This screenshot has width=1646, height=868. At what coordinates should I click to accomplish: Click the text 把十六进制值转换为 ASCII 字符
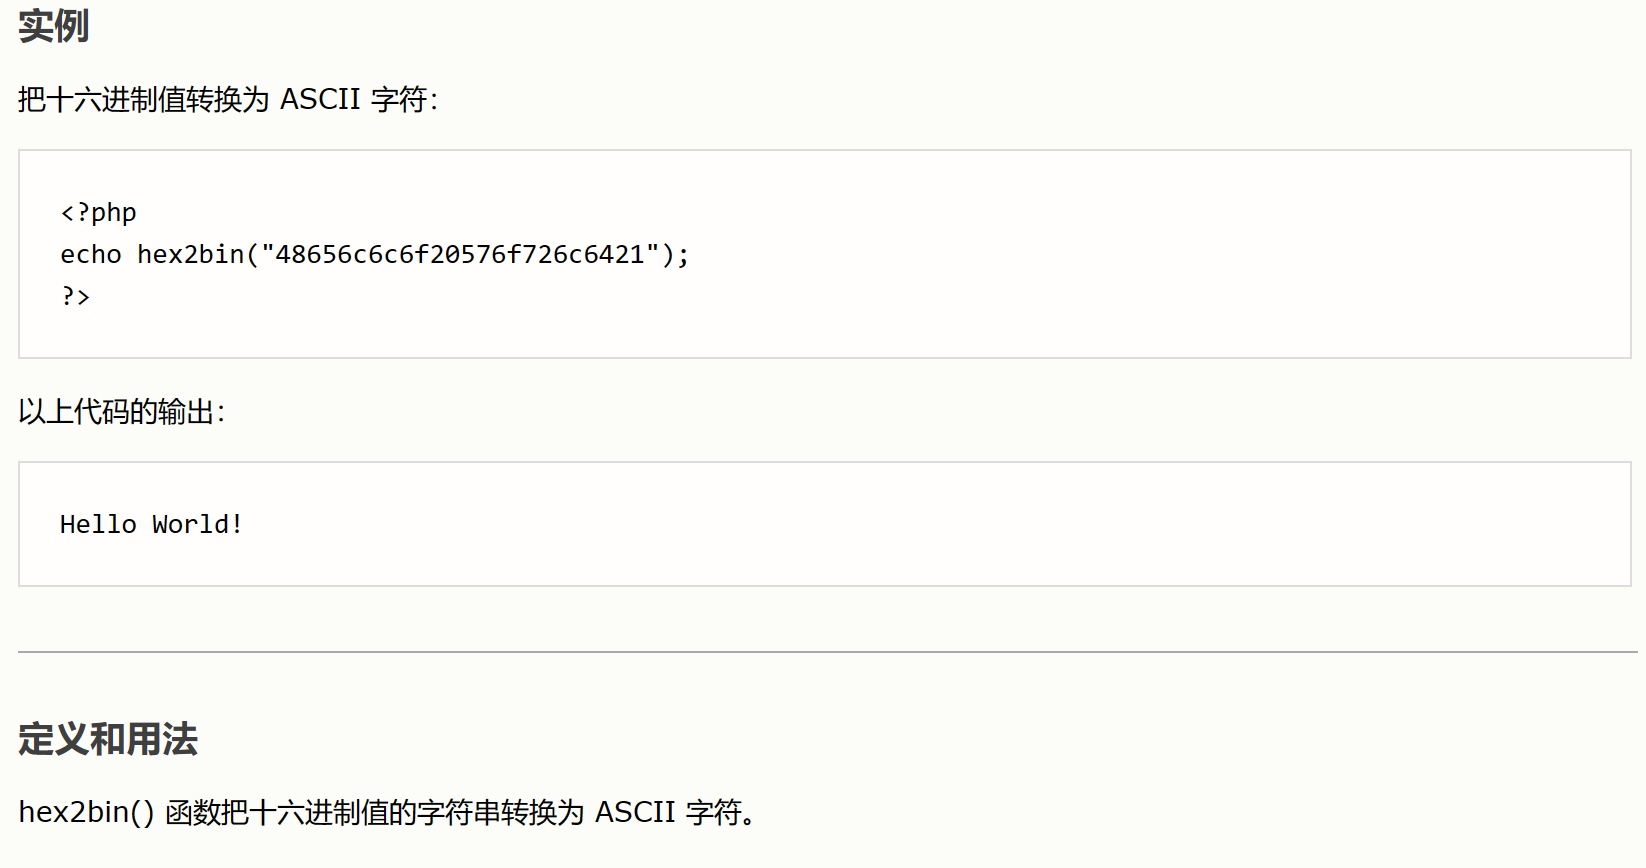223,100
